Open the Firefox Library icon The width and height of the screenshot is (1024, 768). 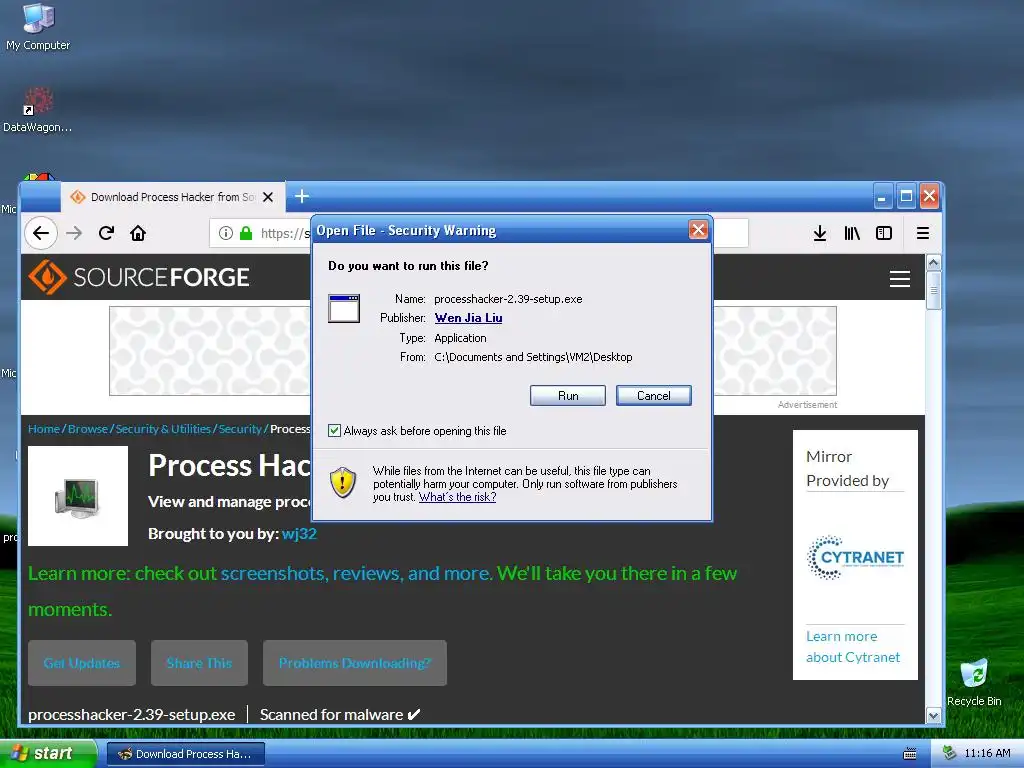coord(852,233)
